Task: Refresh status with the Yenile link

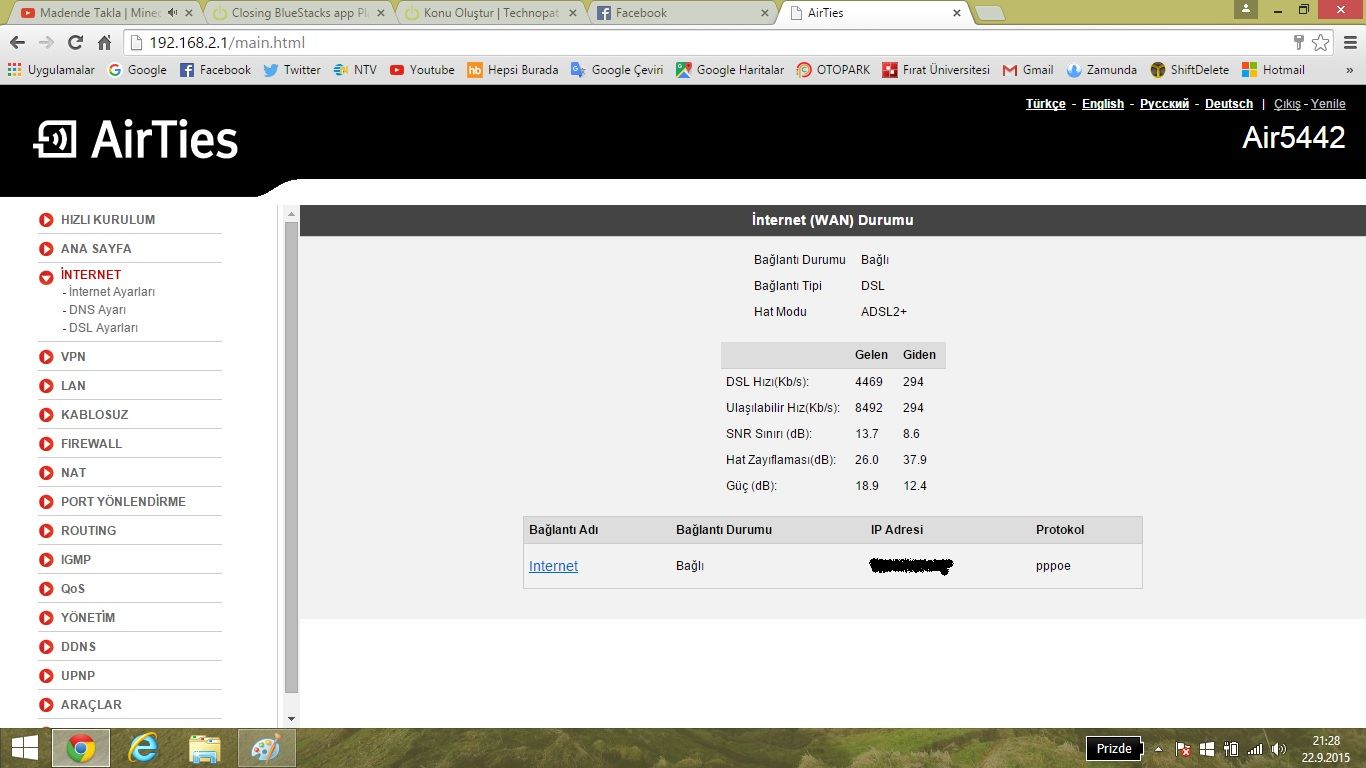Action: tap(1328, 104)
